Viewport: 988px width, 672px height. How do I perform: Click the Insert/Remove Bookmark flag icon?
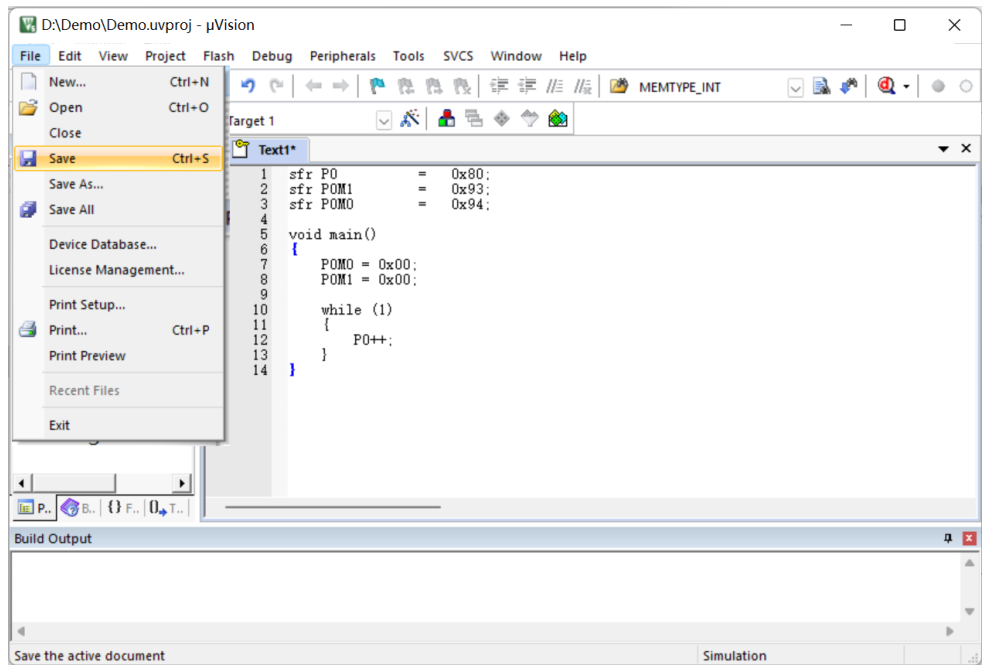(377, 87)
